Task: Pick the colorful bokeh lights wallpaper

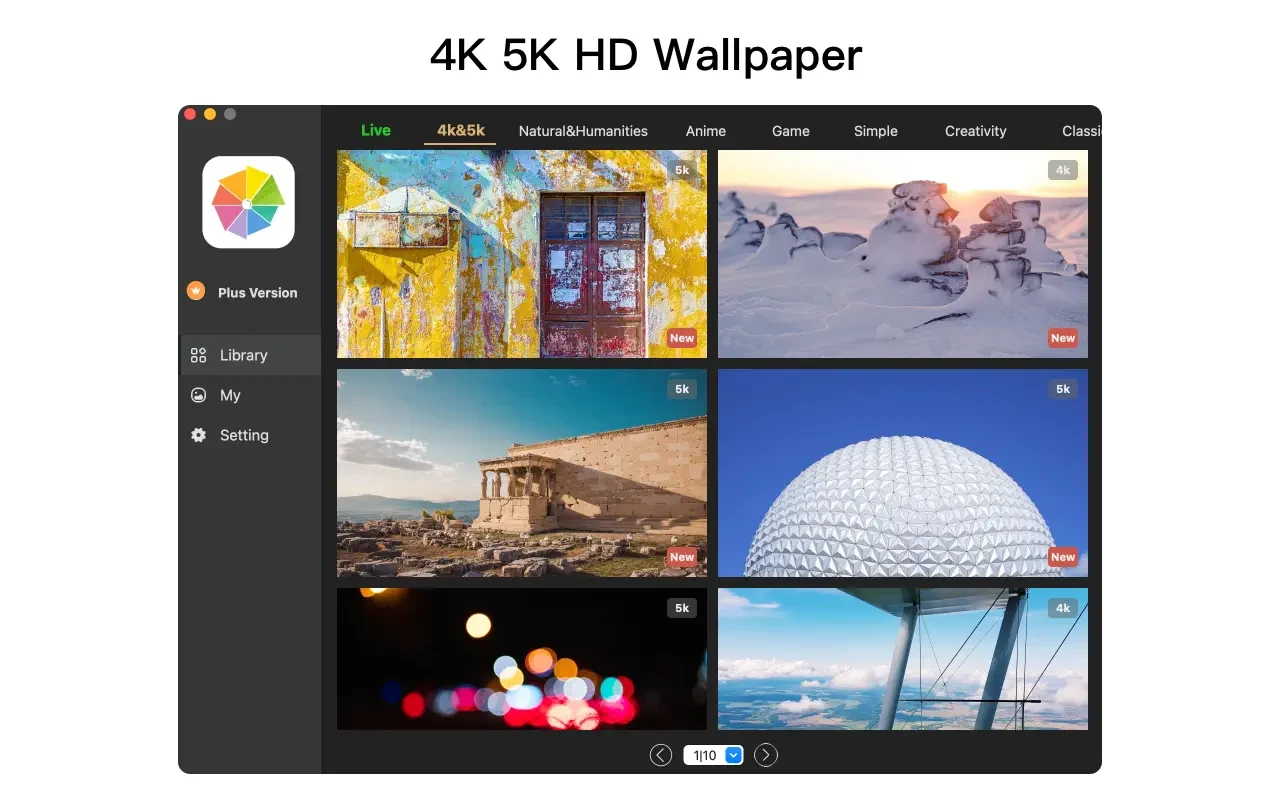Action: [521, 658]
